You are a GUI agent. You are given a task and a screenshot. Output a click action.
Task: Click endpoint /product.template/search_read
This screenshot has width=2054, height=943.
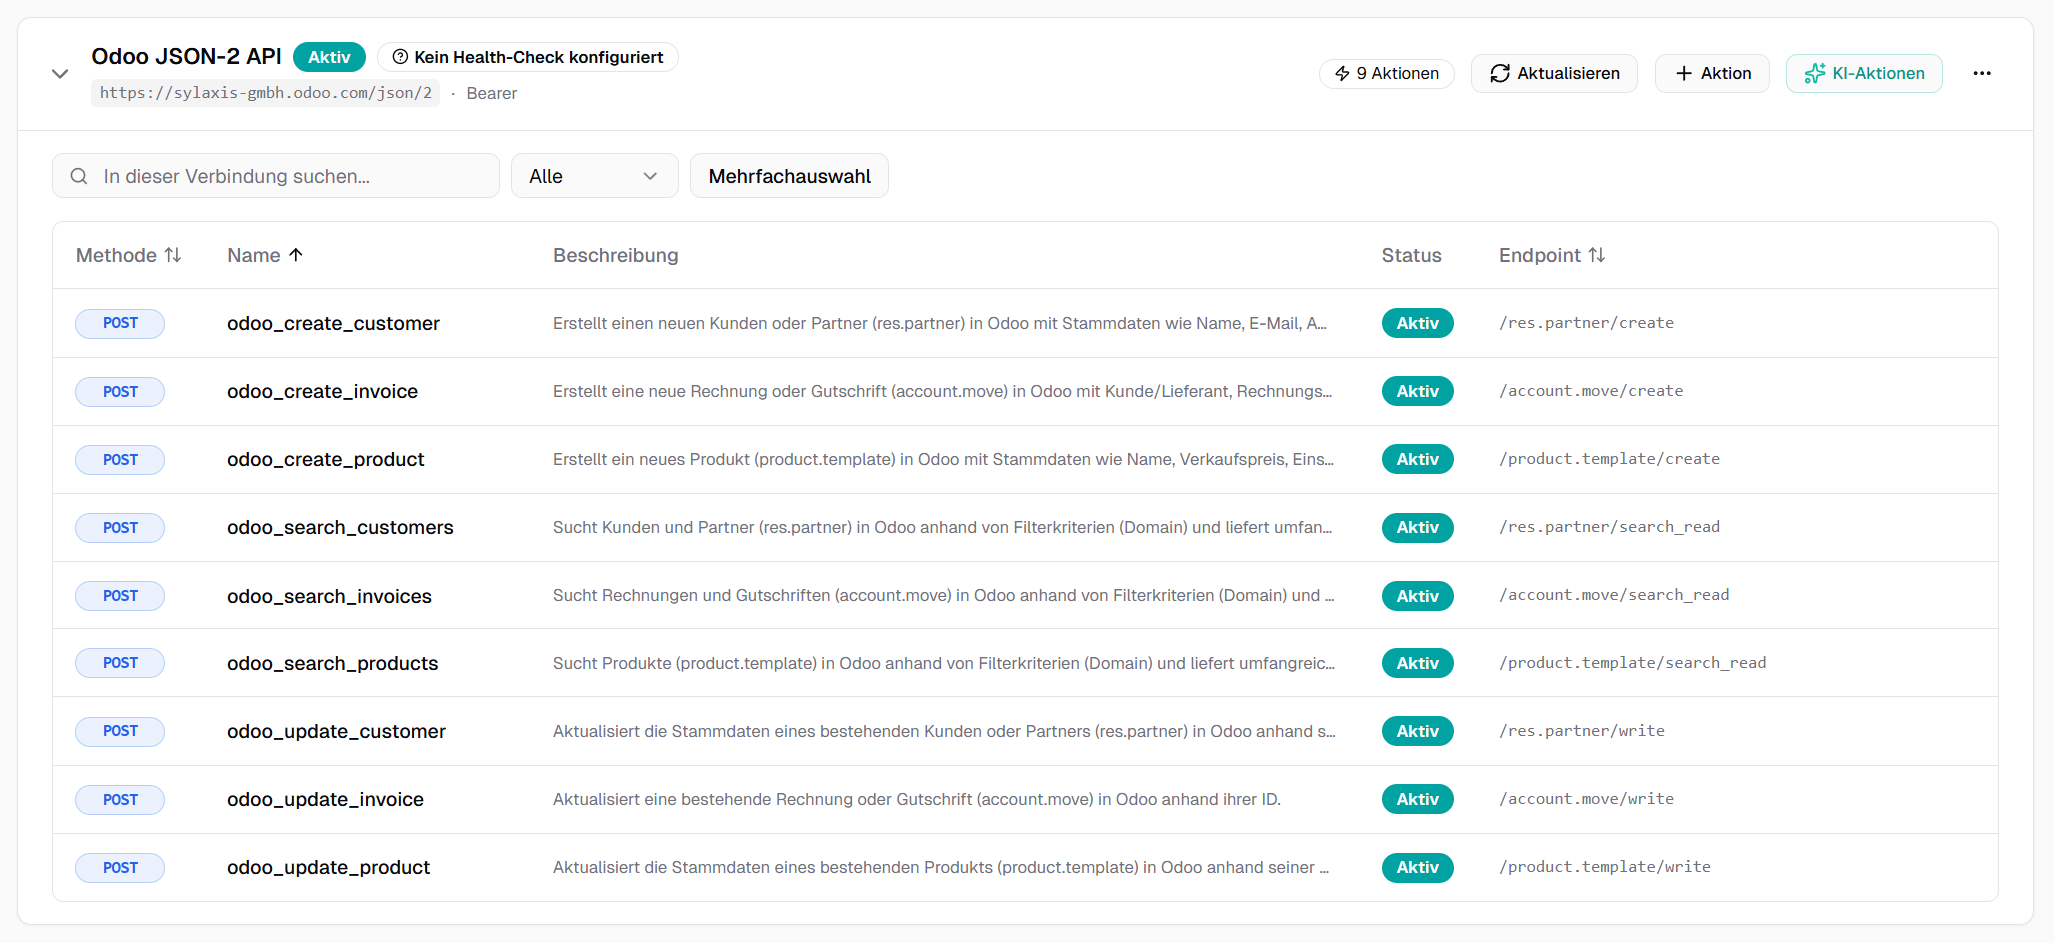(1632, 663)
